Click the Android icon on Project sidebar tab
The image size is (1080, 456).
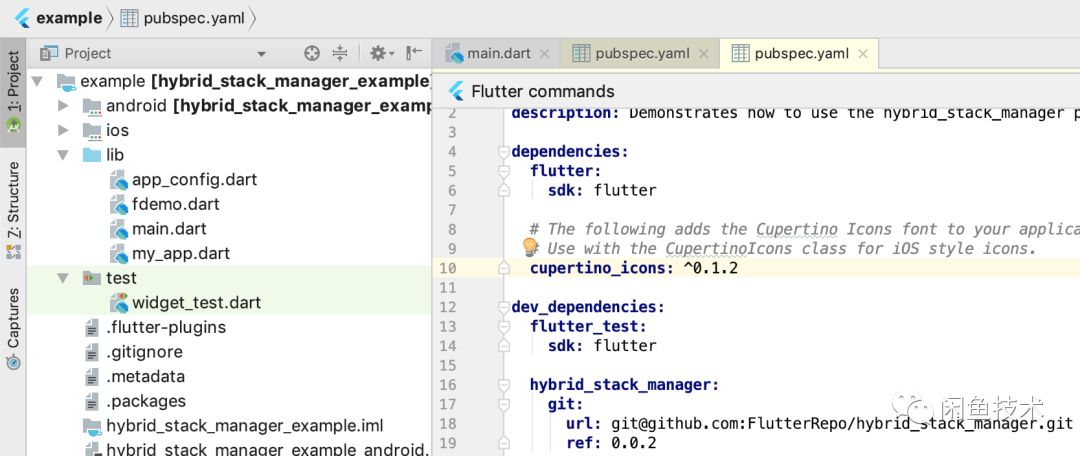pyautogui.click(x=13, y=125)
